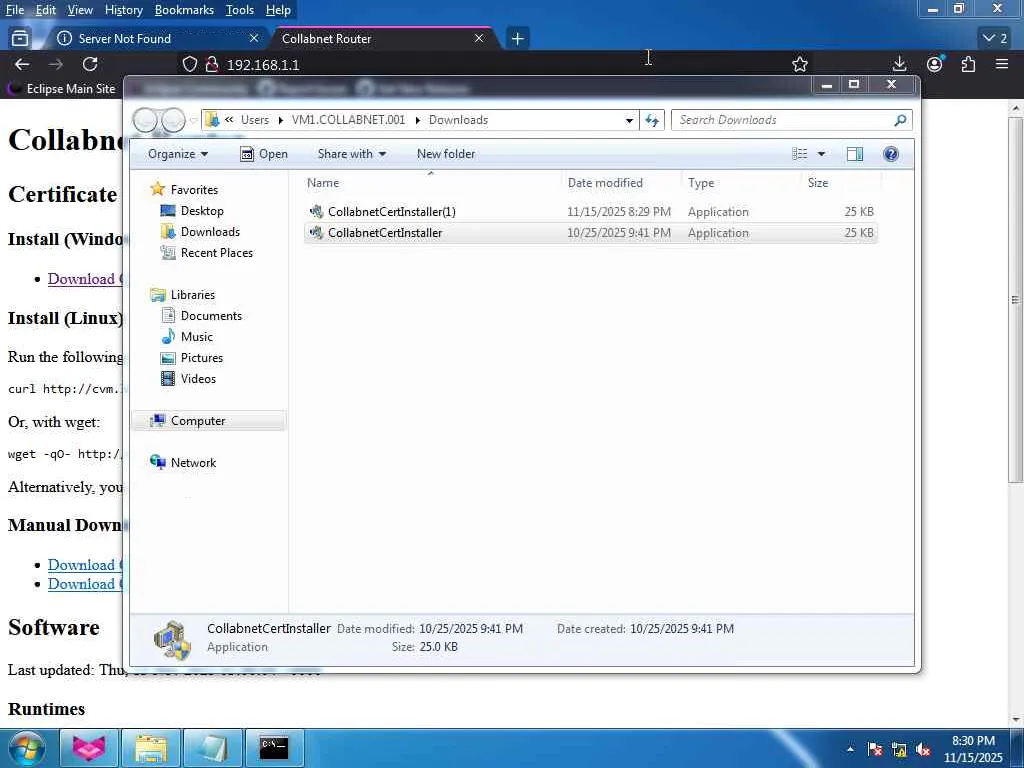Select Computer in the navigation pane
1024x768 pixels.
(x=198, y=421)
